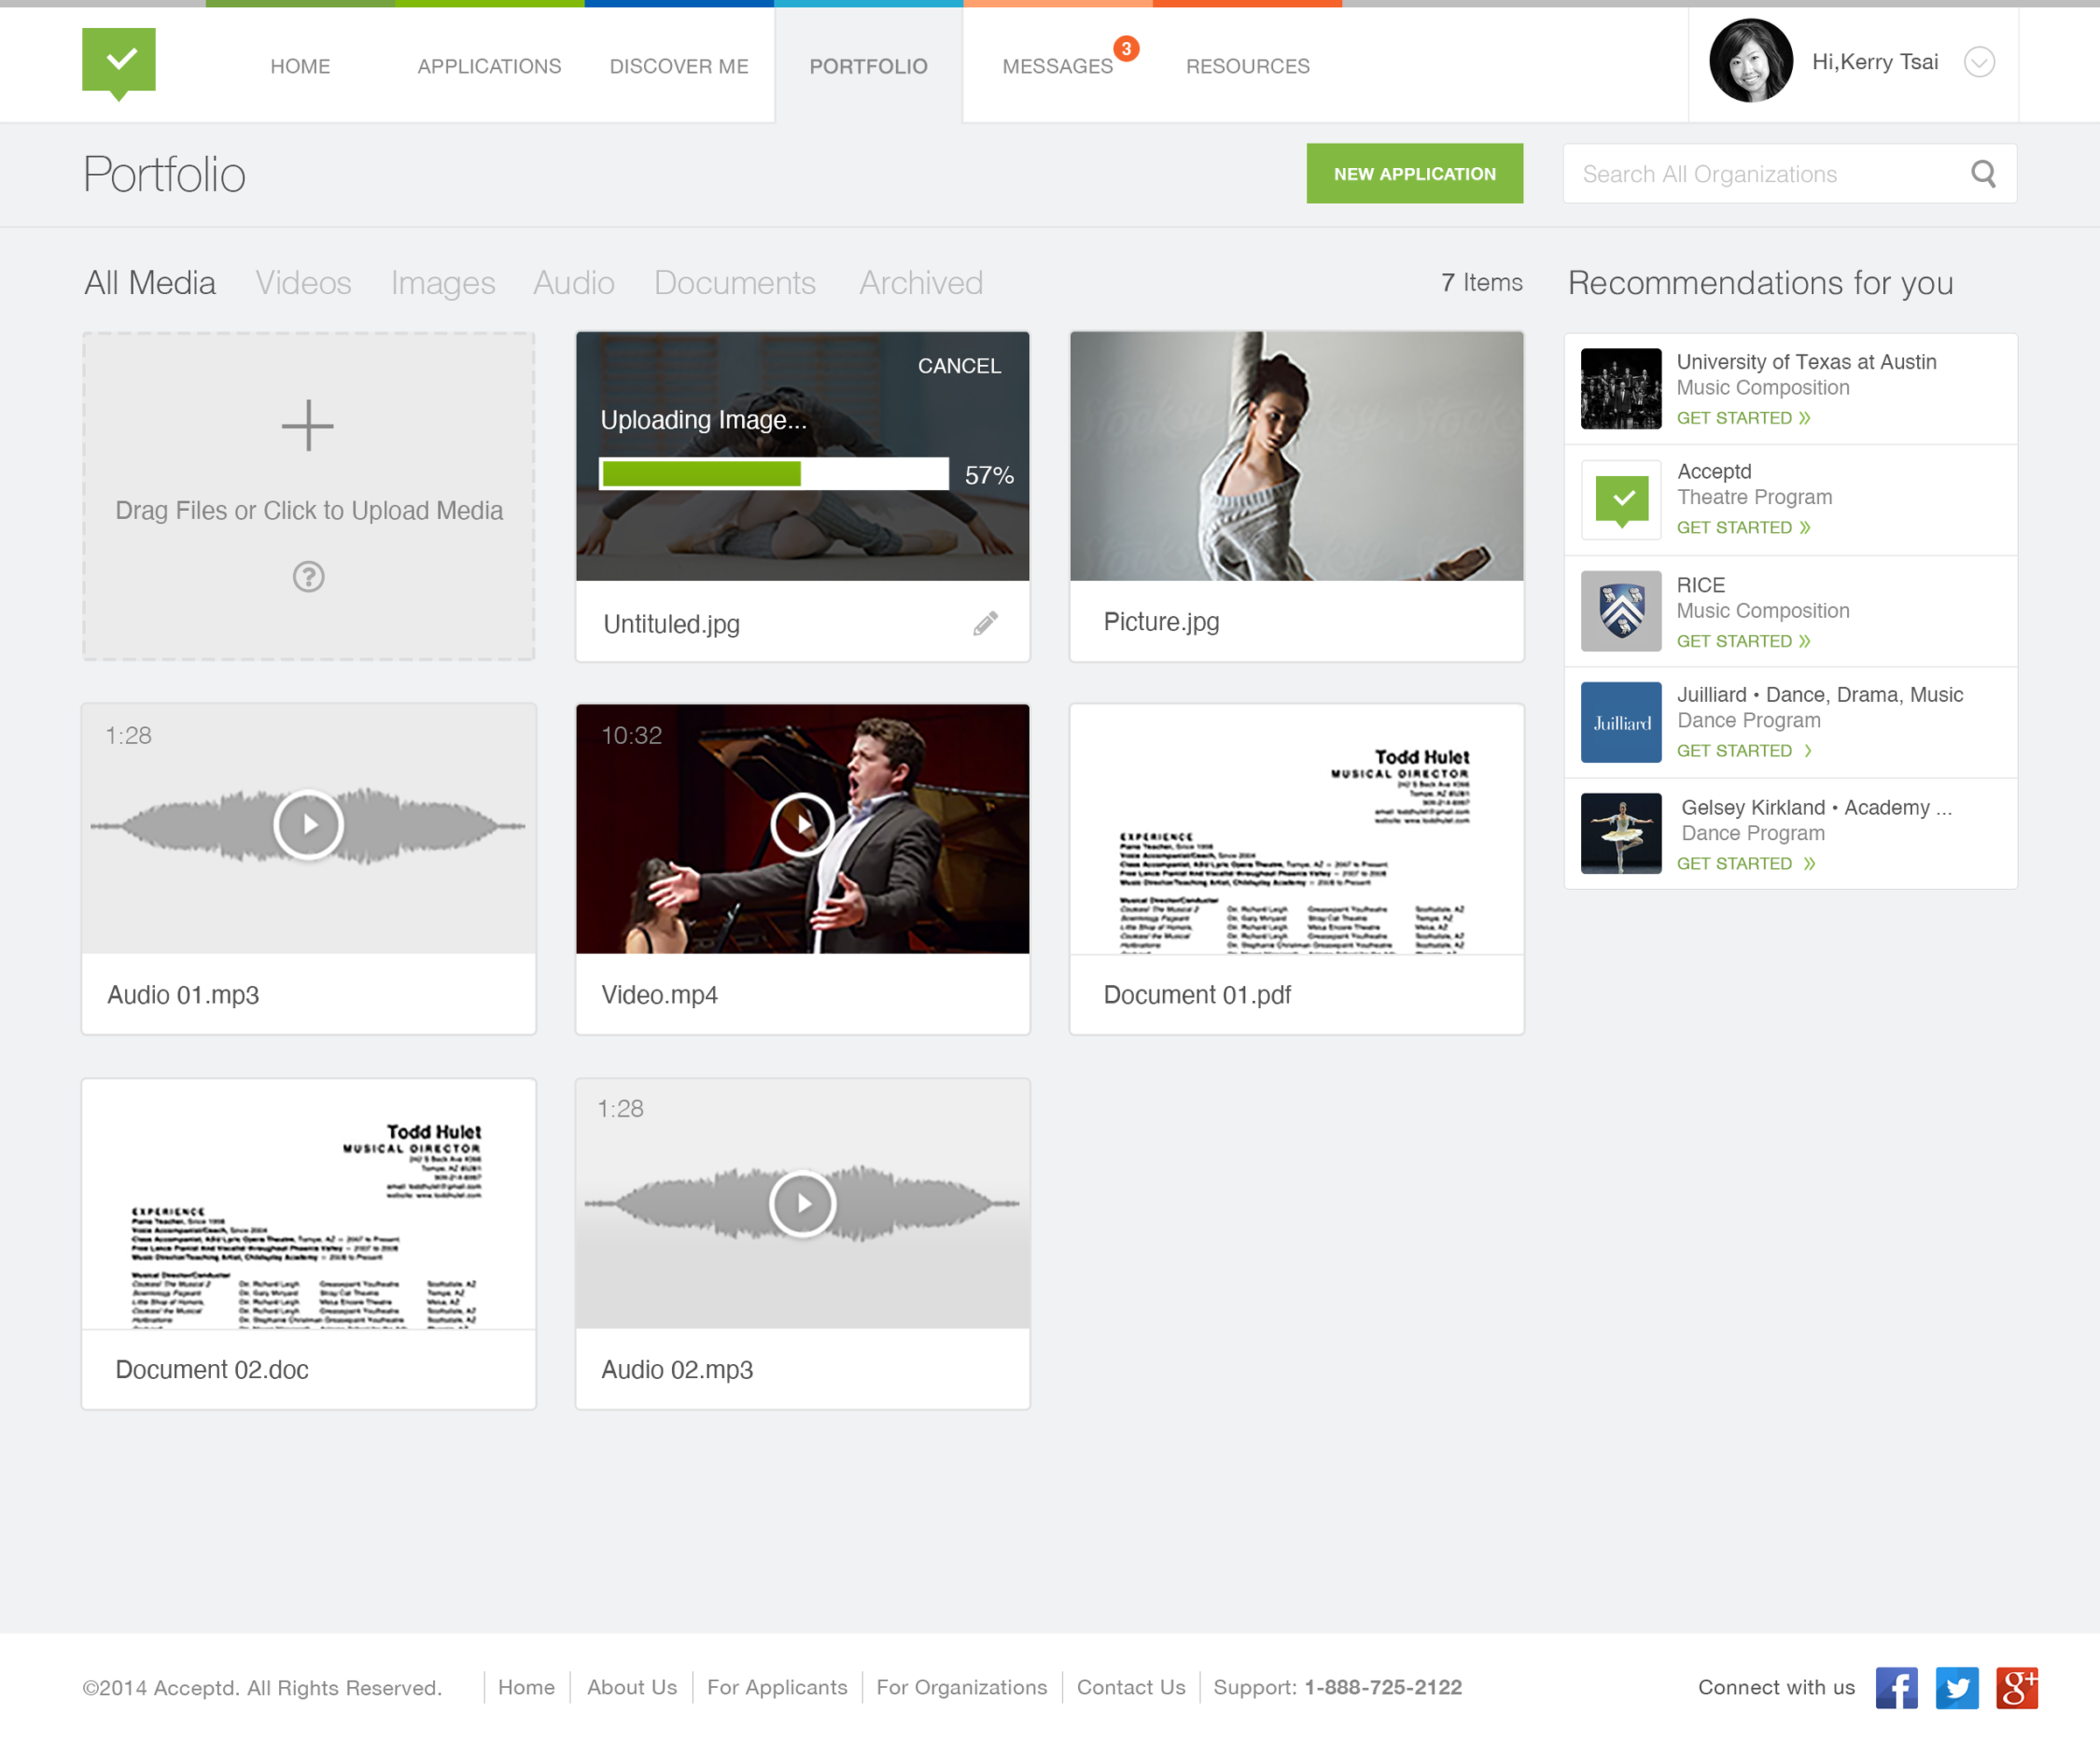Switch to the Videos media tab
This screenshot has height=1743, width=2100.
click(x=303, y=283)
